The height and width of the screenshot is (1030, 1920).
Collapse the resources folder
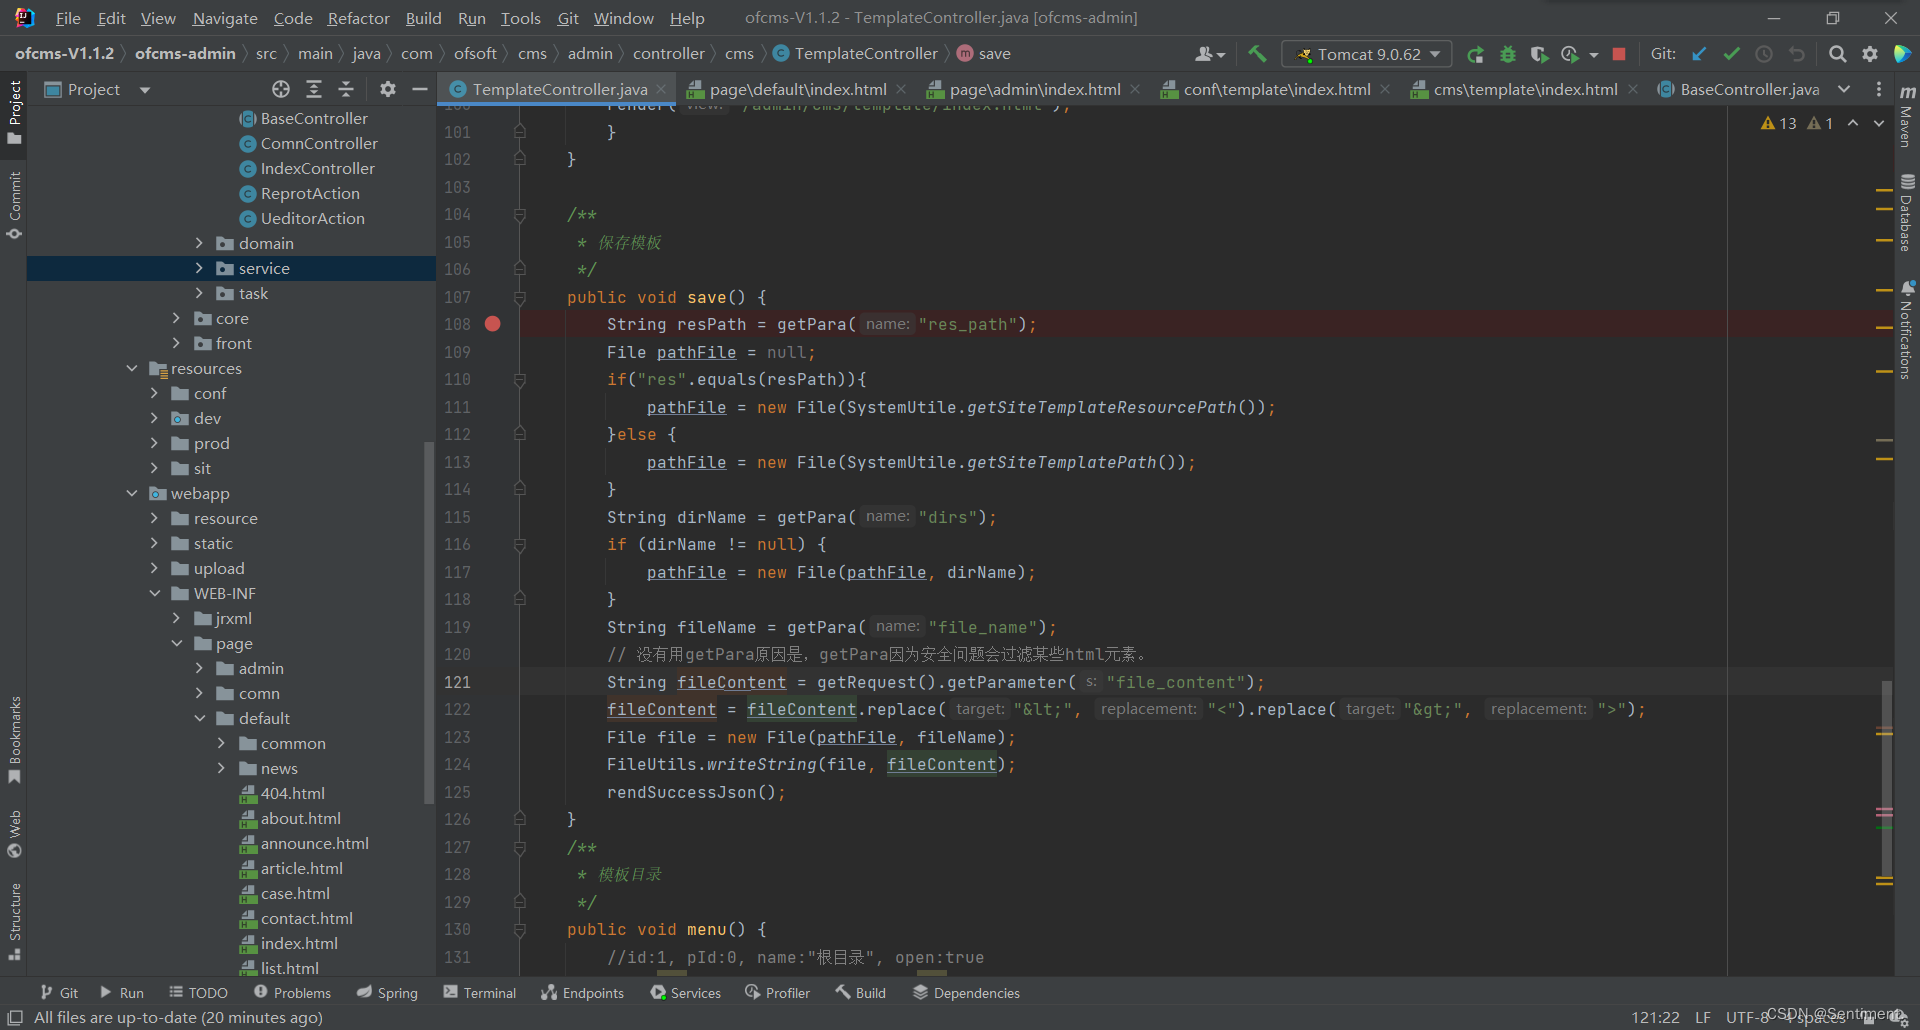[131, 368]
